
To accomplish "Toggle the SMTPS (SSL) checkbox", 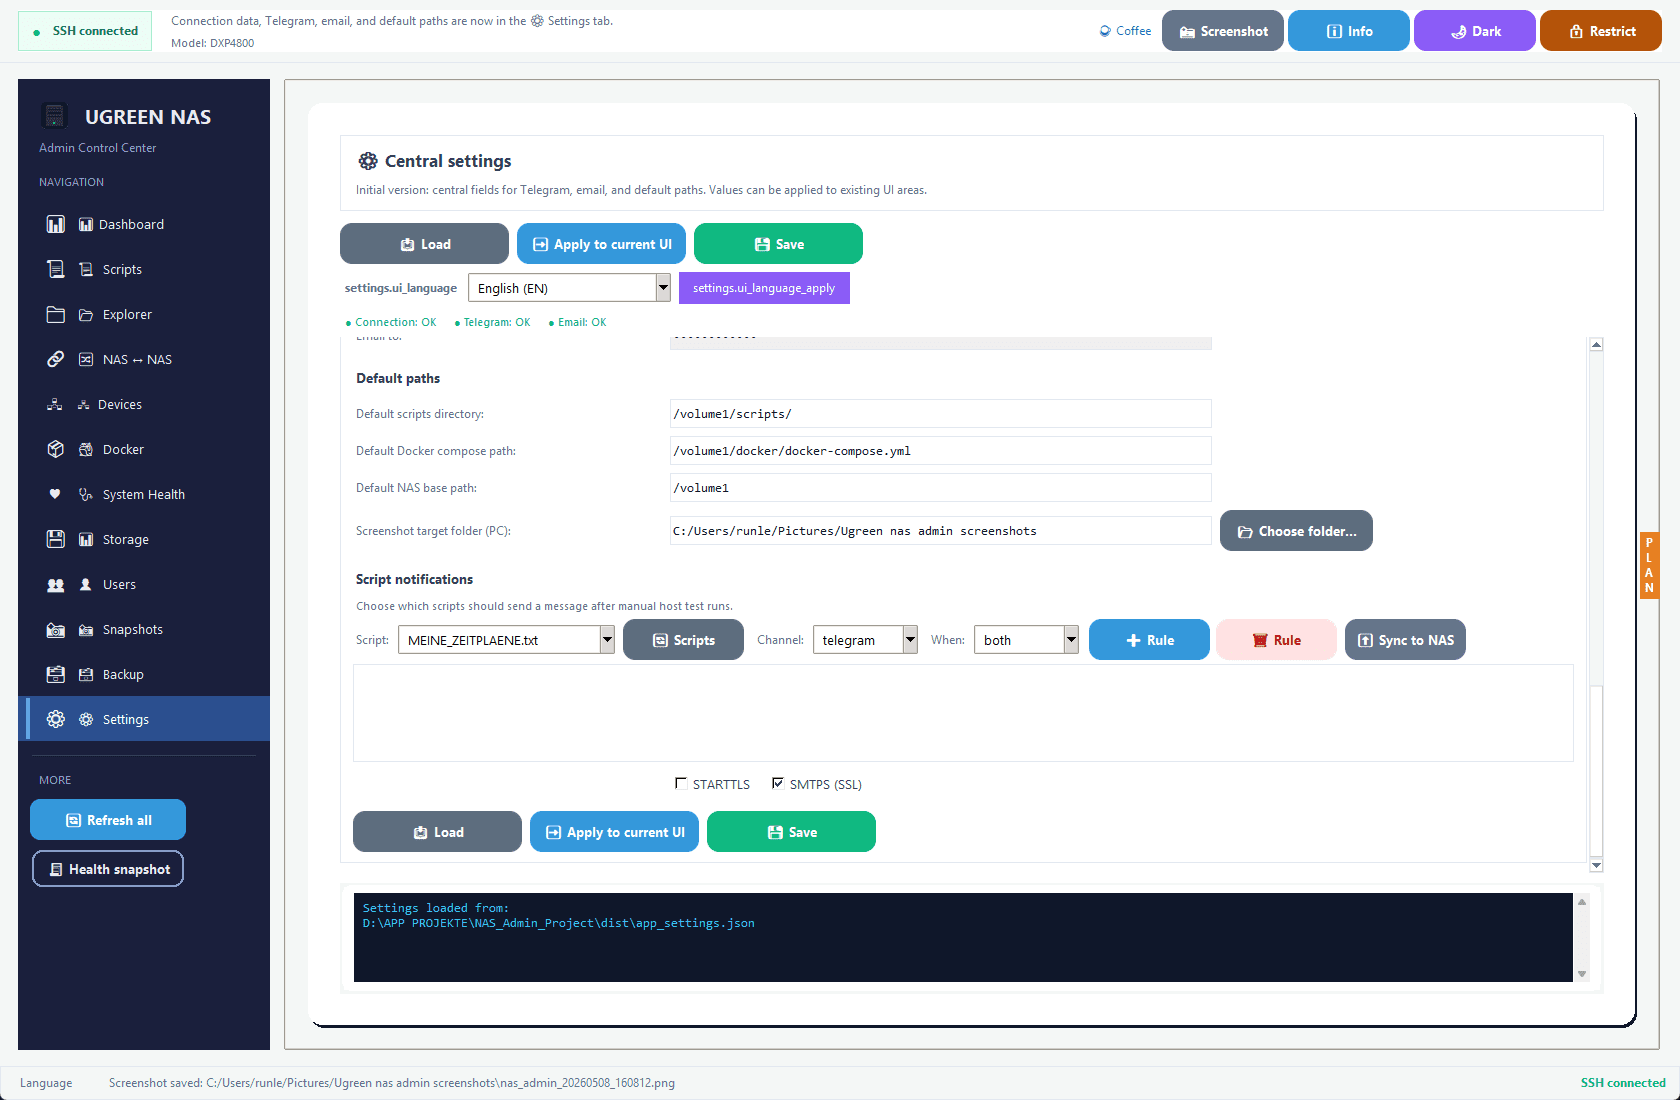I will 778,783.
